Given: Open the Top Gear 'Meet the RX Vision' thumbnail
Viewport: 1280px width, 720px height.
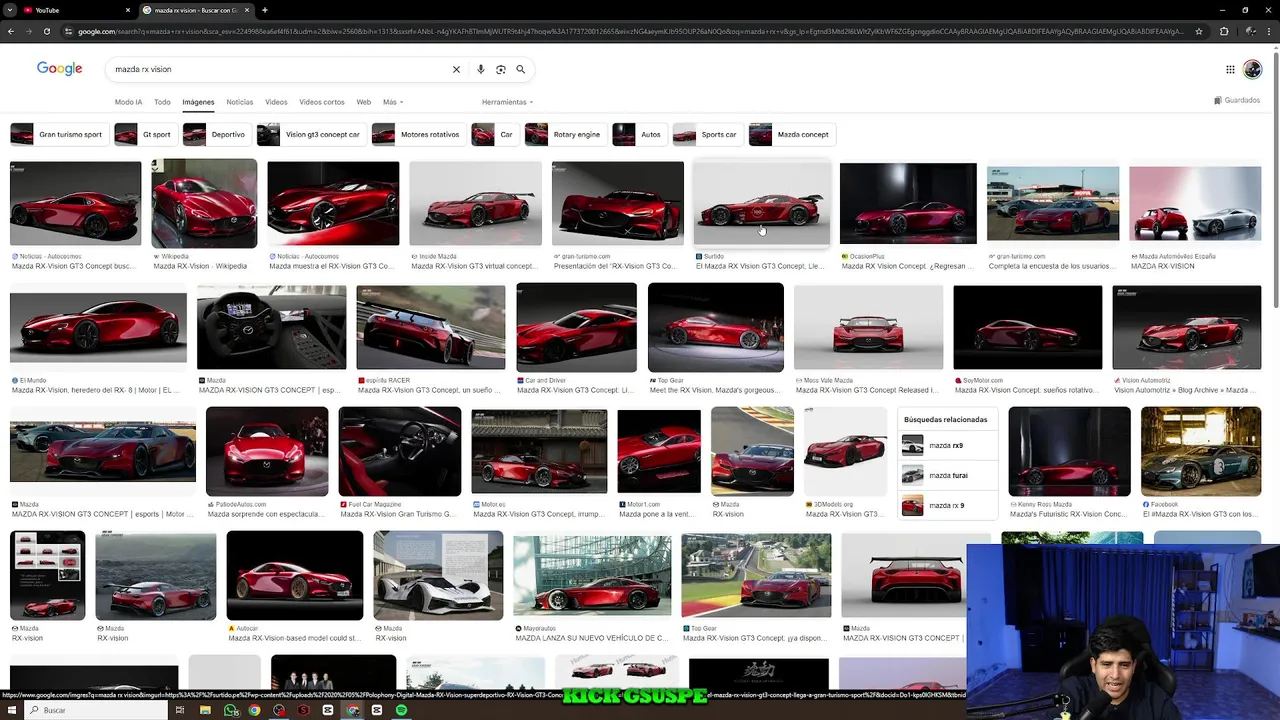Looking at the screenshot, I should (716, 327).
